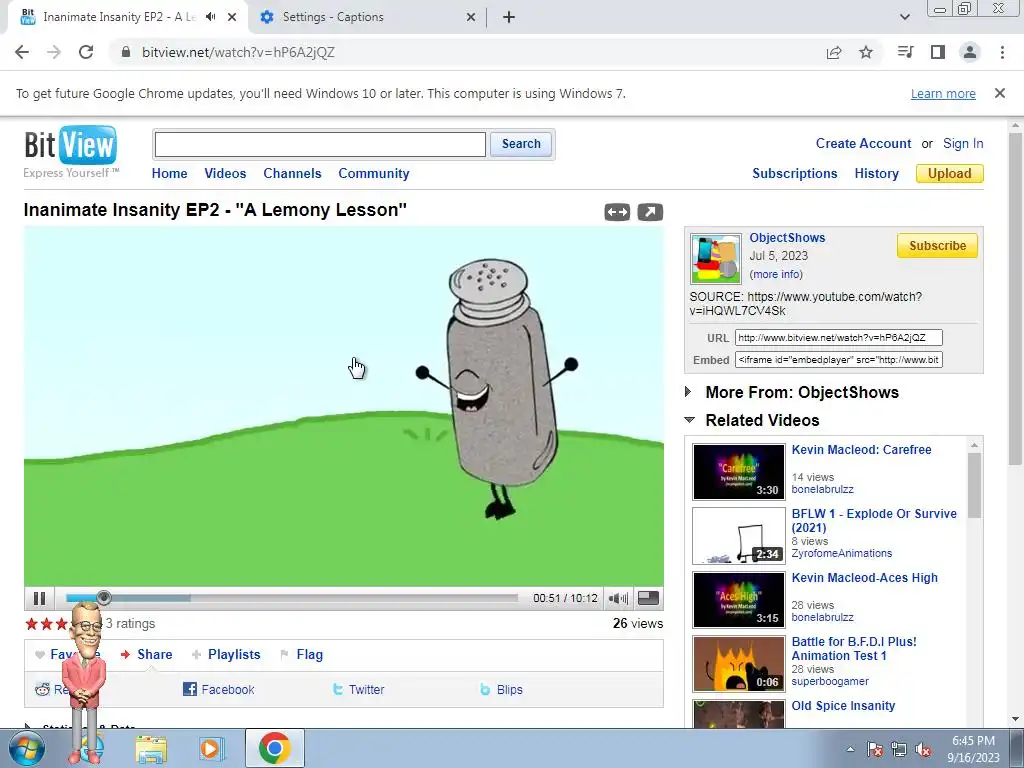Pause the video playback
The width and height of the screenshot is (1024, 768).
click(39, 598)
